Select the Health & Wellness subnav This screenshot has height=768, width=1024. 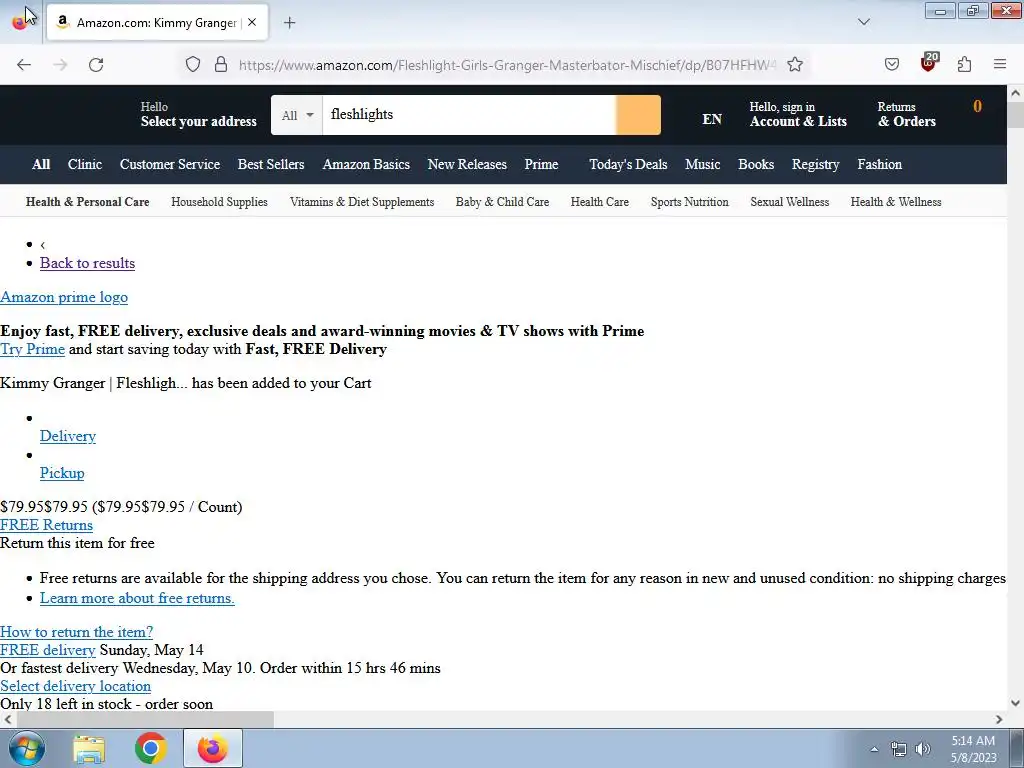896,202
